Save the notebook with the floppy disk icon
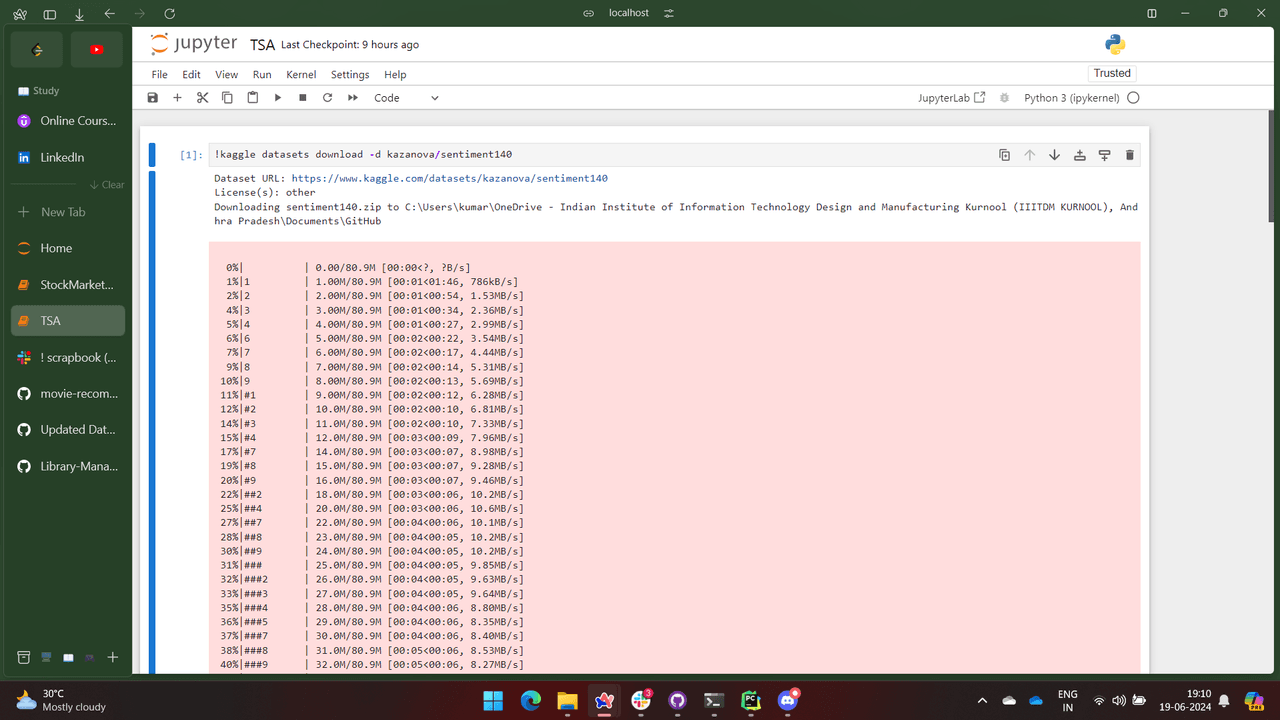 pyautogui.click(x=153, y=98)
